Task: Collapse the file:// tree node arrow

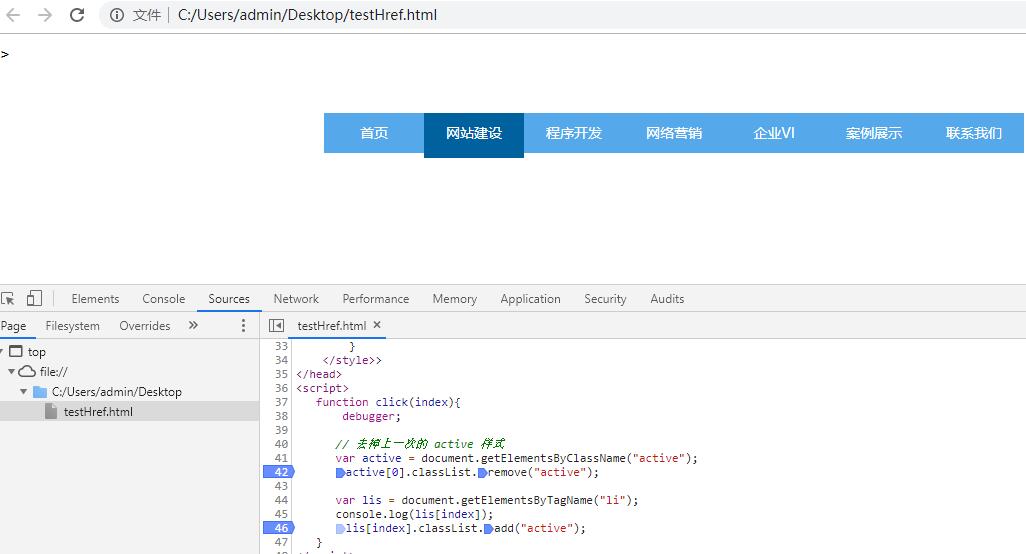Action: [11, 372]
